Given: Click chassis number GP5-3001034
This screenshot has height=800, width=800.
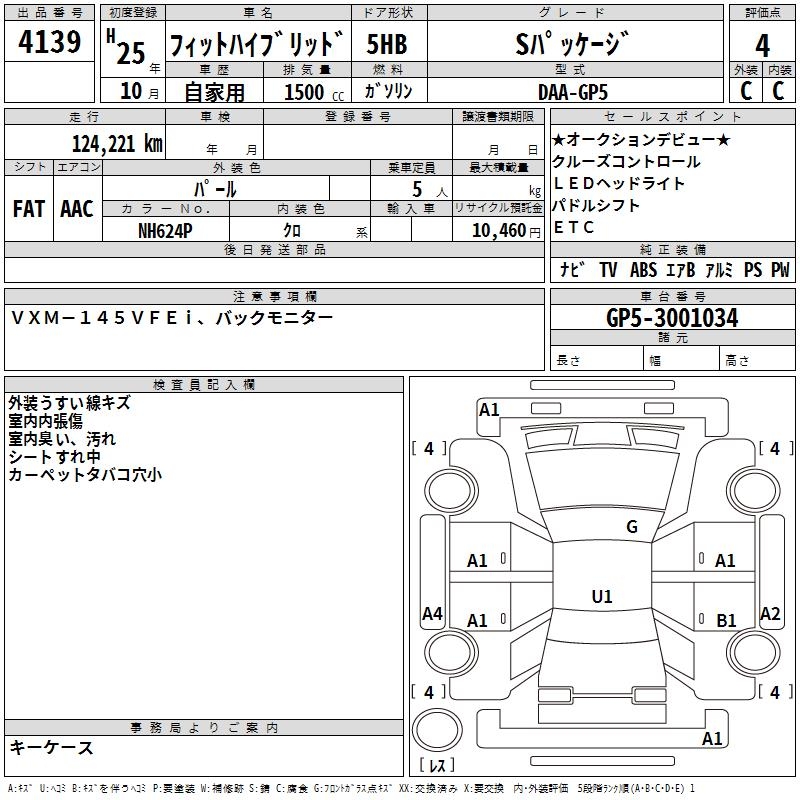Looking at the screenshot, I should [672, 318].
